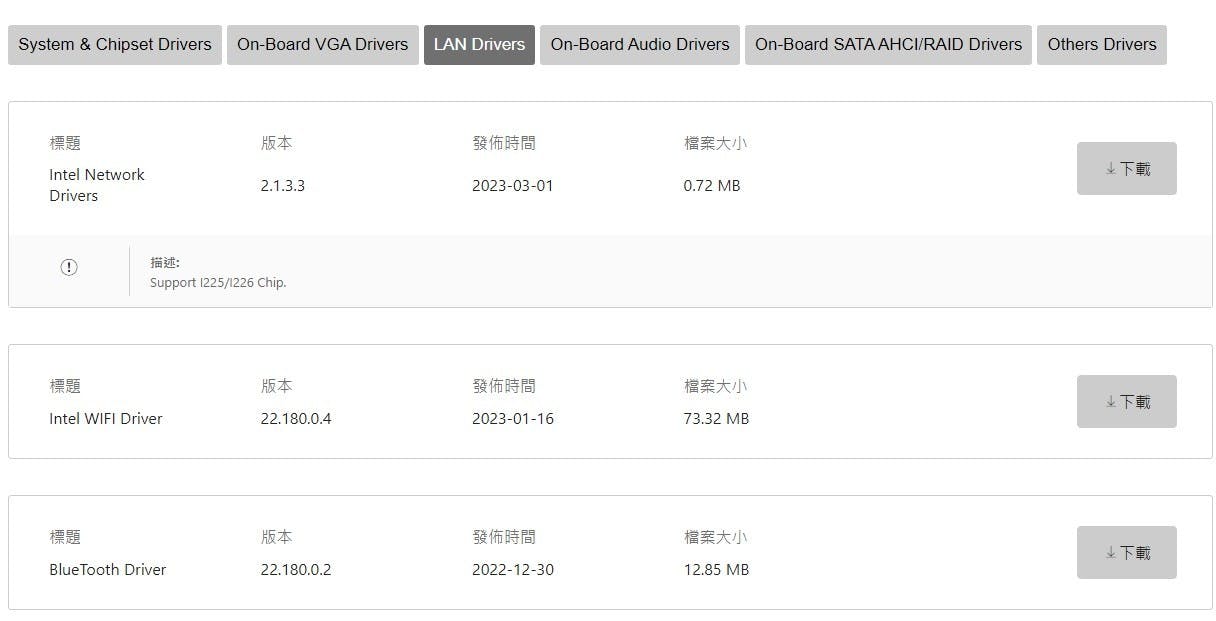Screen dimensions: 1216x621
Task: Download the Intel Network Drivers package
Action: (1126, 169)
